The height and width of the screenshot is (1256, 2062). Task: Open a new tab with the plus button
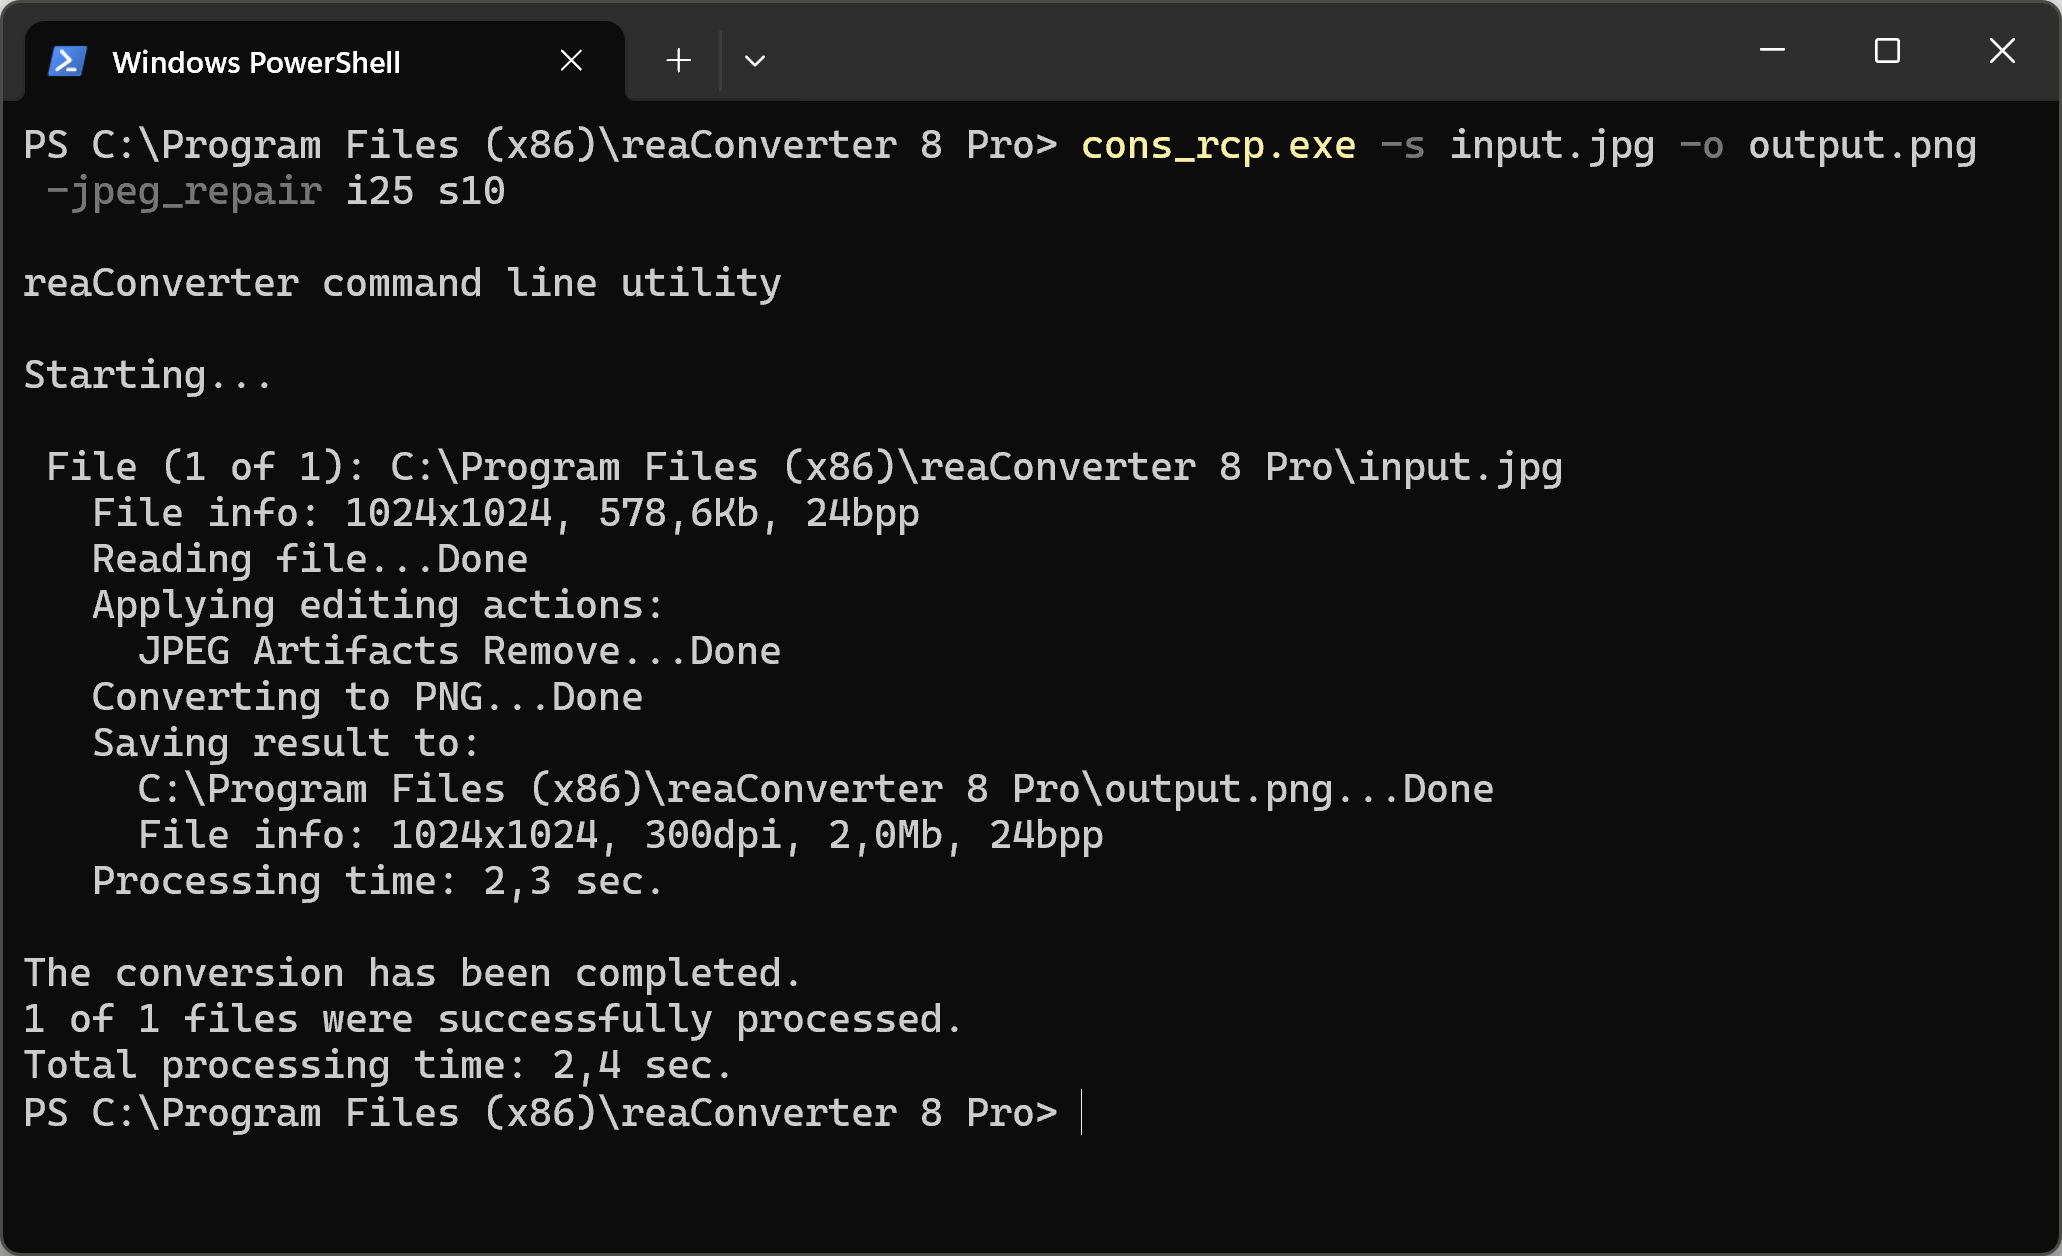click(678, 61)
